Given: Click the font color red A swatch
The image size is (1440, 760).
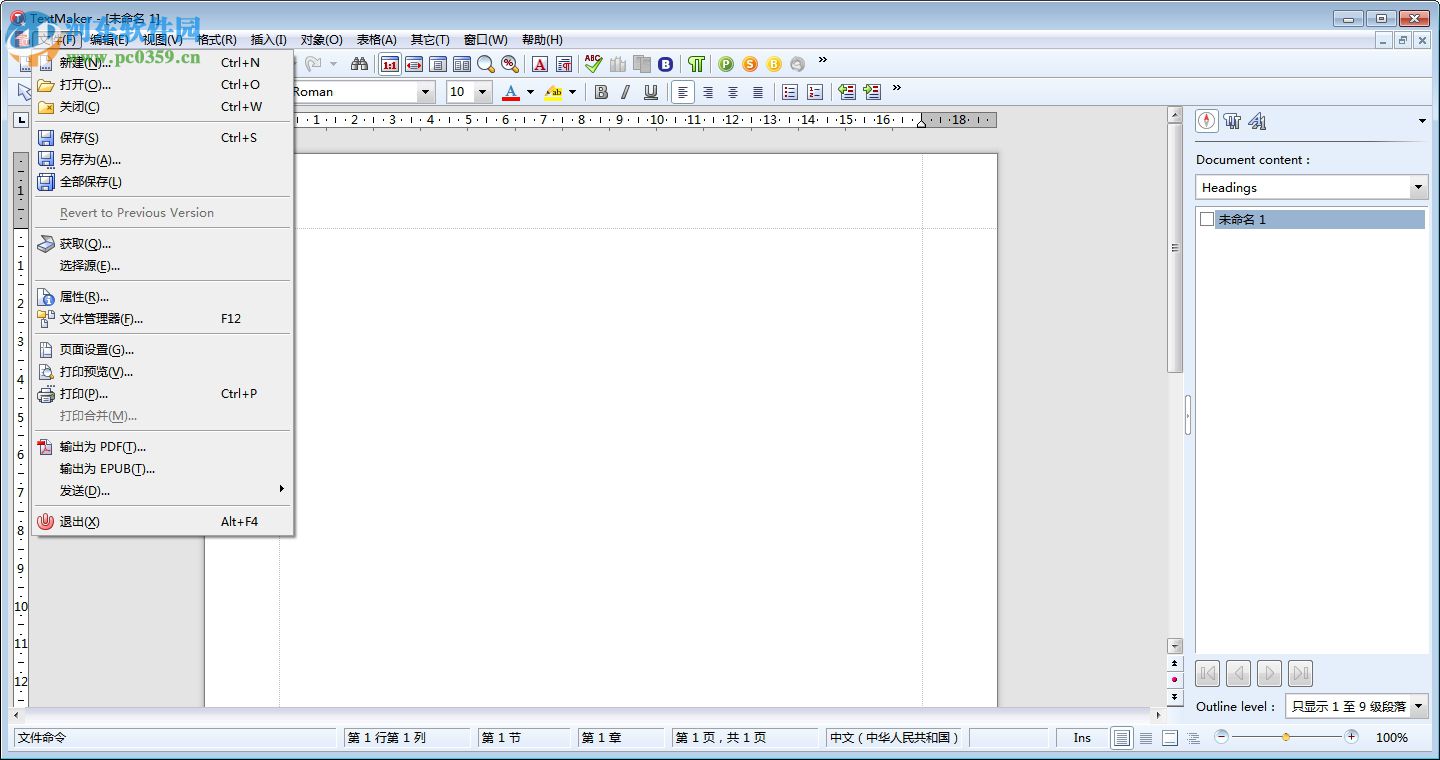Looking at the screenshot, I should click(510, 92).
